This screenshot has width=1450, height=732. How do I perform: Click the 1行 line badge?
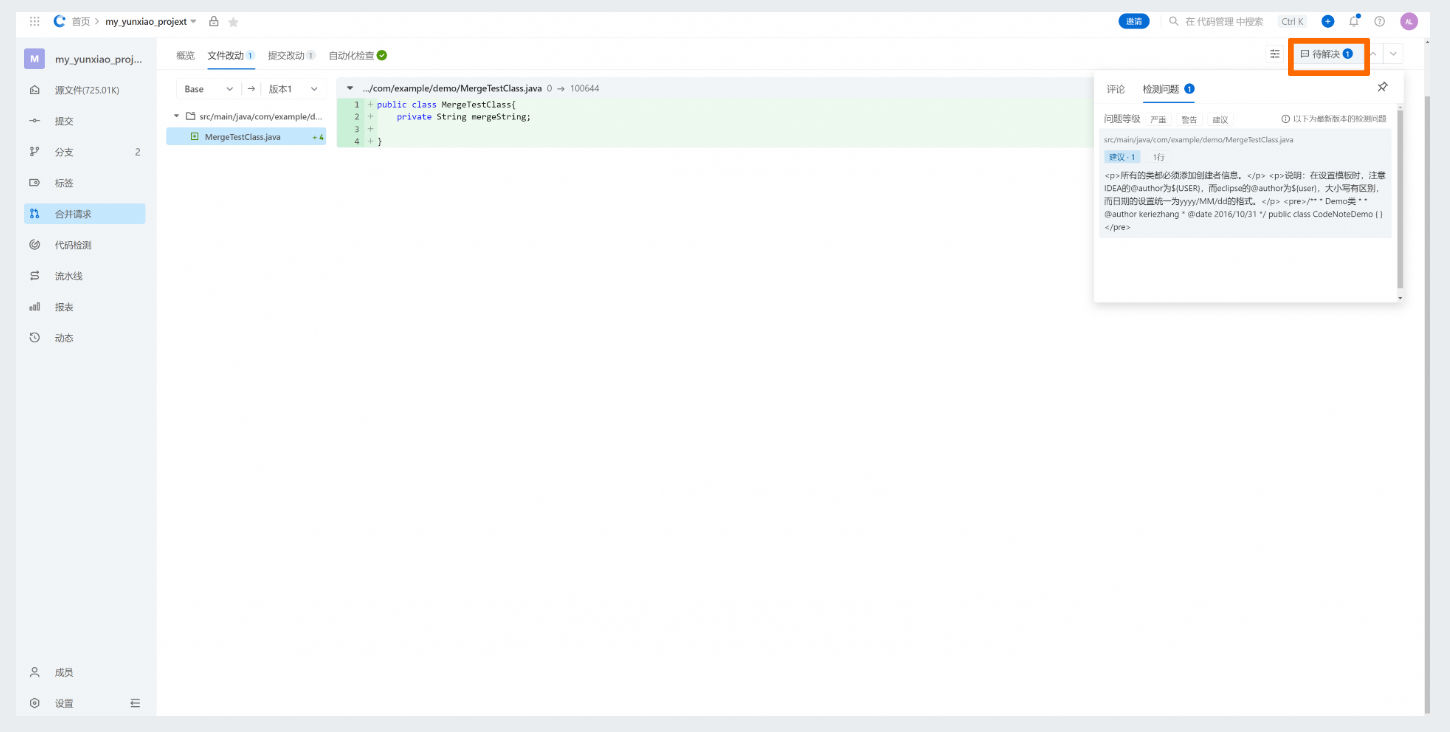tap(1158, 157)
